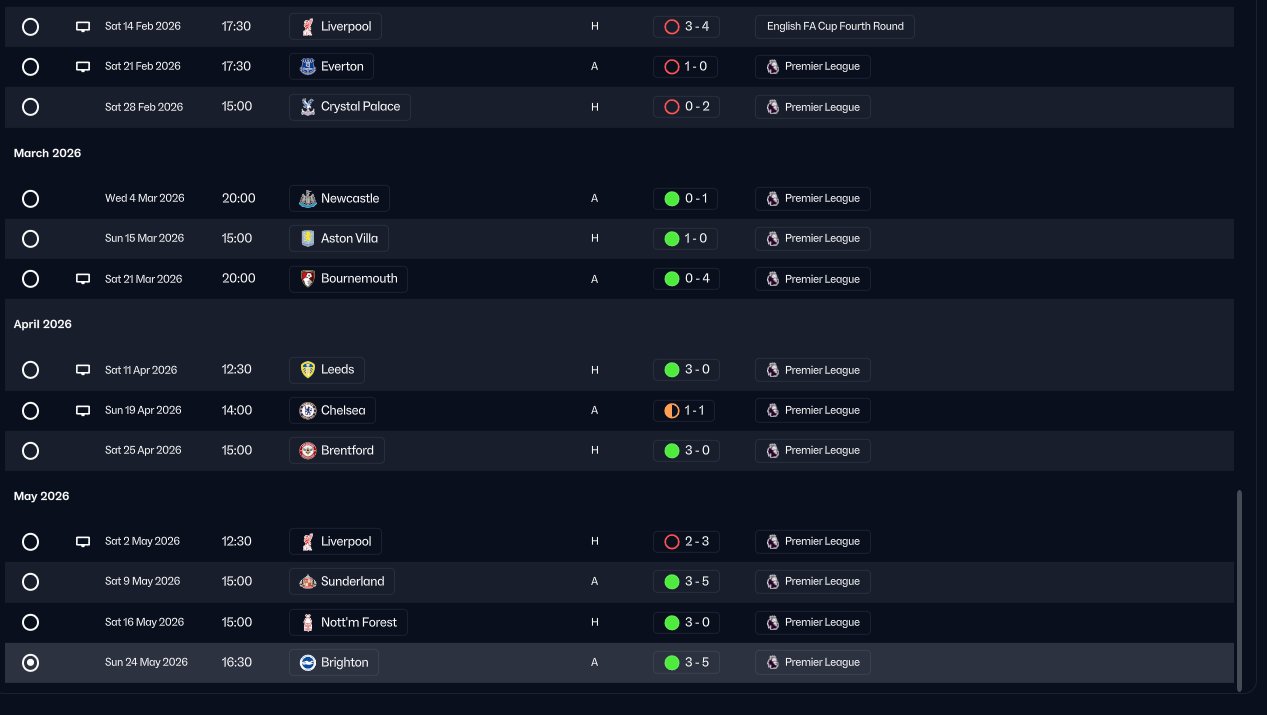This screenshot has width=1267, height=715.
Task: Click the green win indicator for Sunderland
Action: click(x=672, y=581)
